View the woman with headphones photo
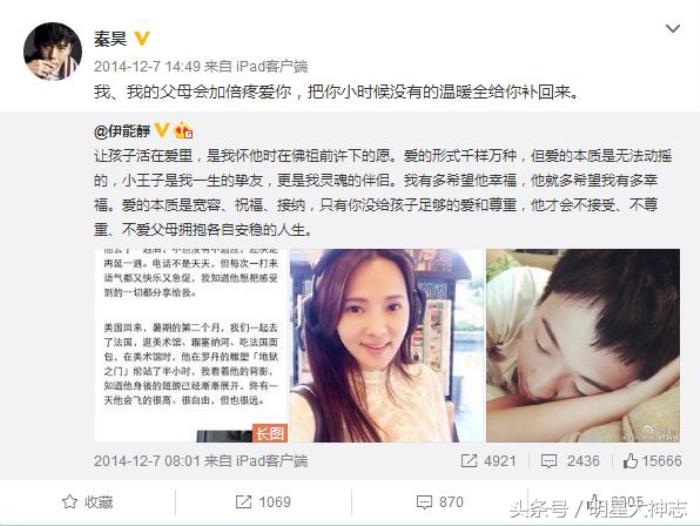 pos(387,346)
